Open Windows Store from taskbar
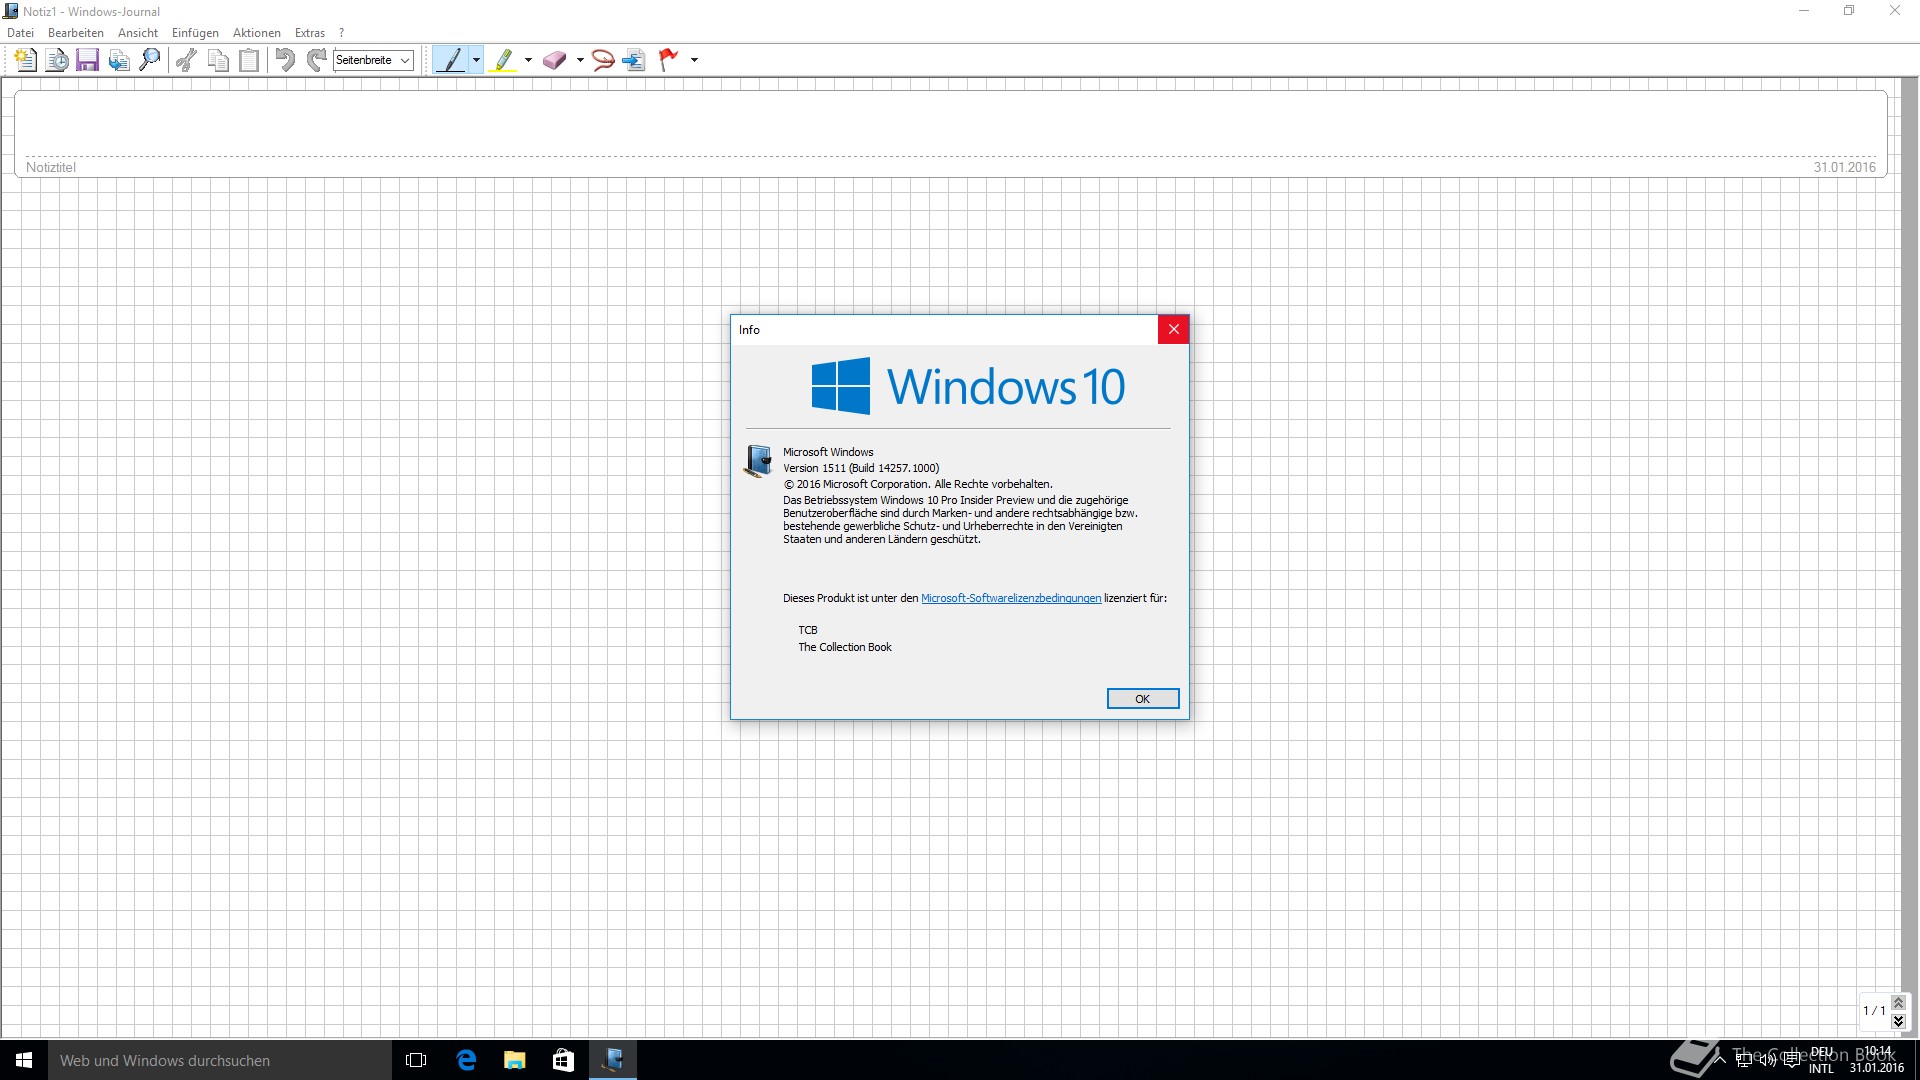The image size is (1920, 1080). [x=564, y=1060]
